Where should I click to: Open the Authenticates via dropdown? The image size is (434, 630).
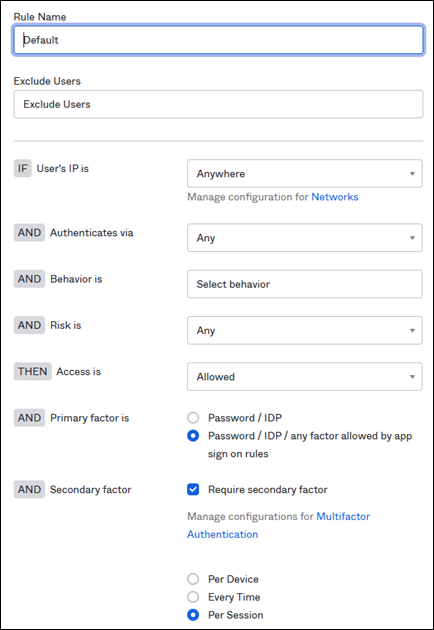[x=305, y=238]
